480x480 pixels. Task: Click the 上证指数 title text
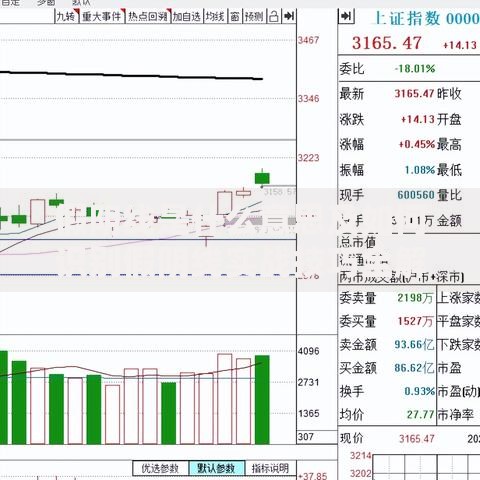pyautogui.click(x=407, y=18)
